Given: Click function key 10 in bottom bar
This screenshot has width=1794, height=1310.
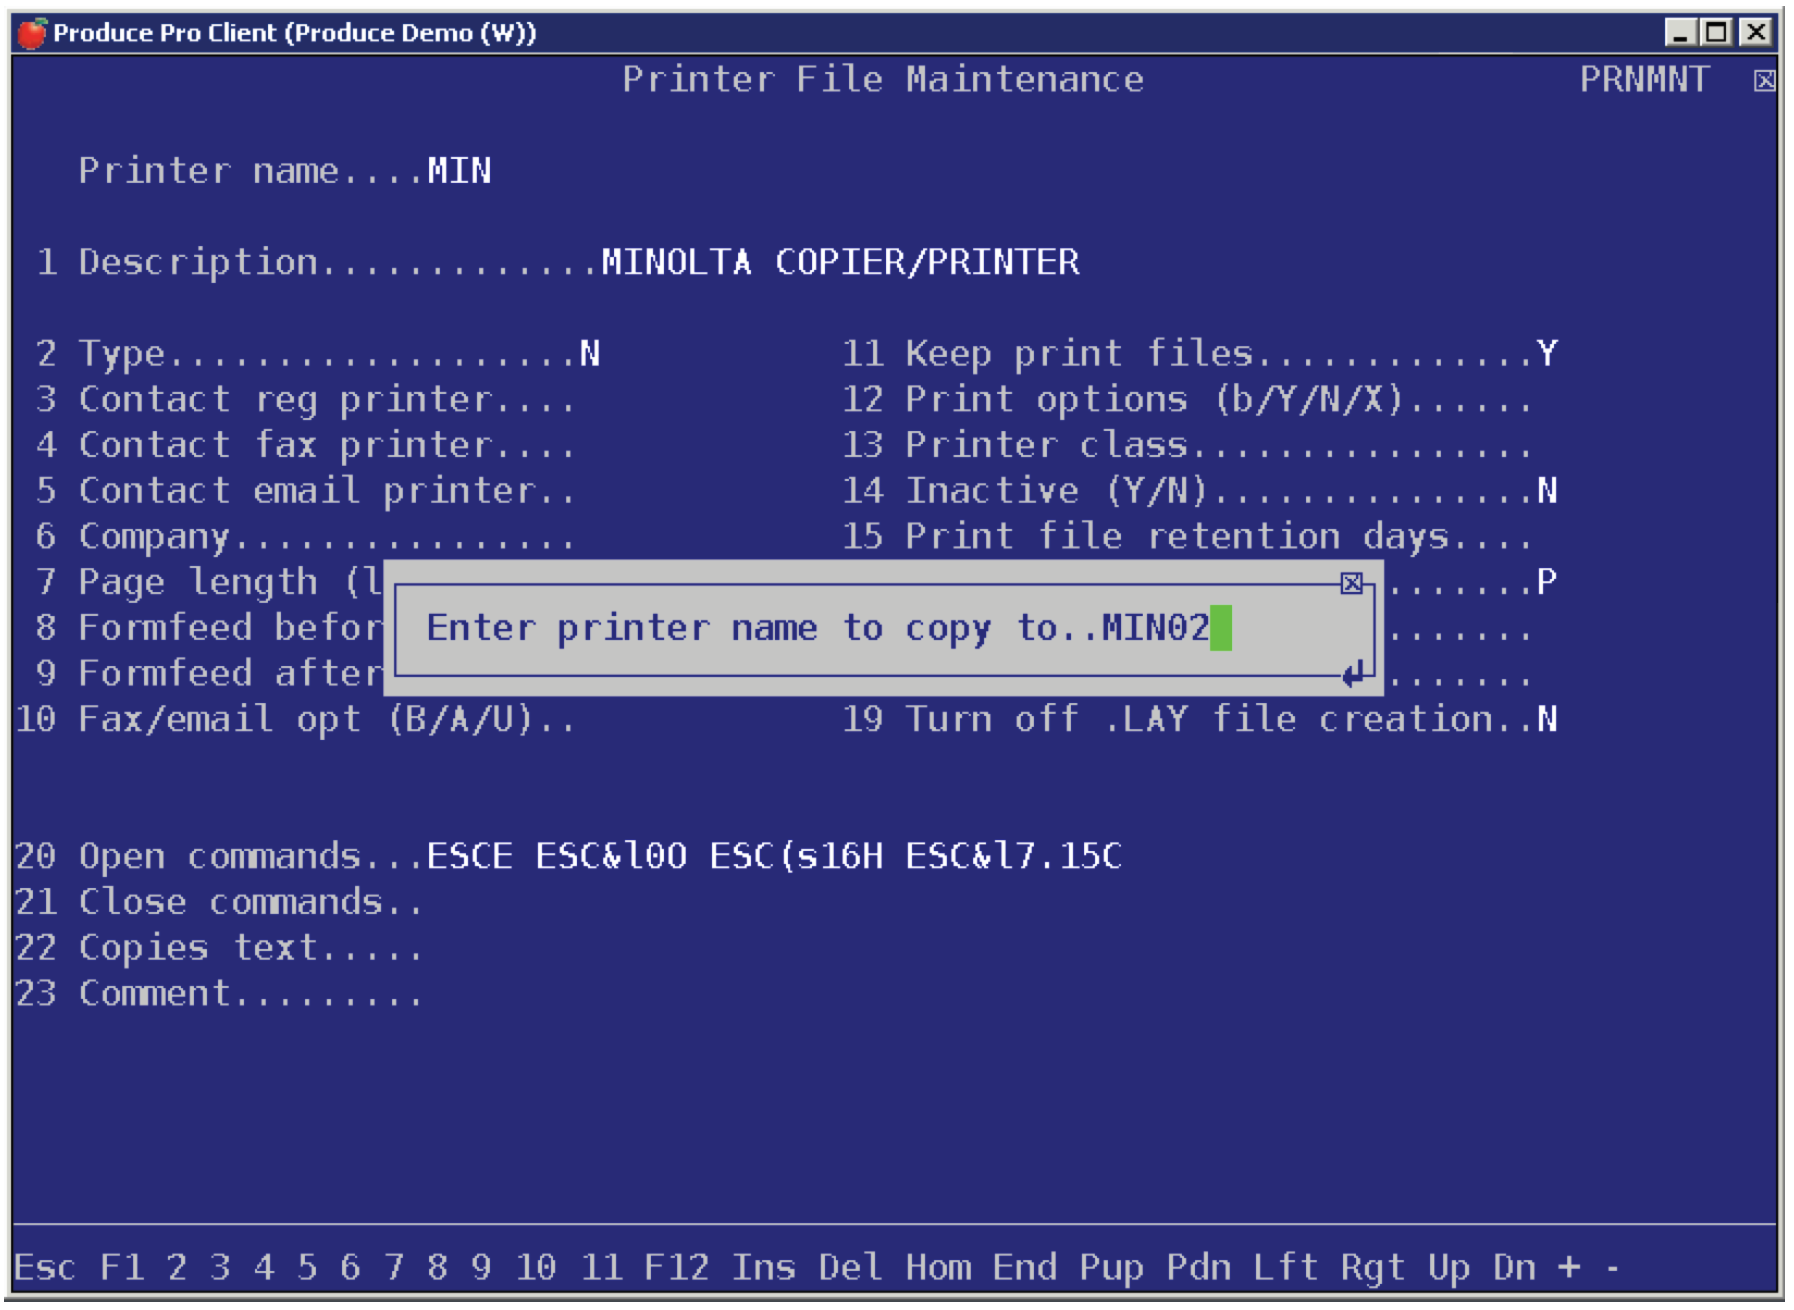Looking at the screenshot, I should [x=535, y=1267].
